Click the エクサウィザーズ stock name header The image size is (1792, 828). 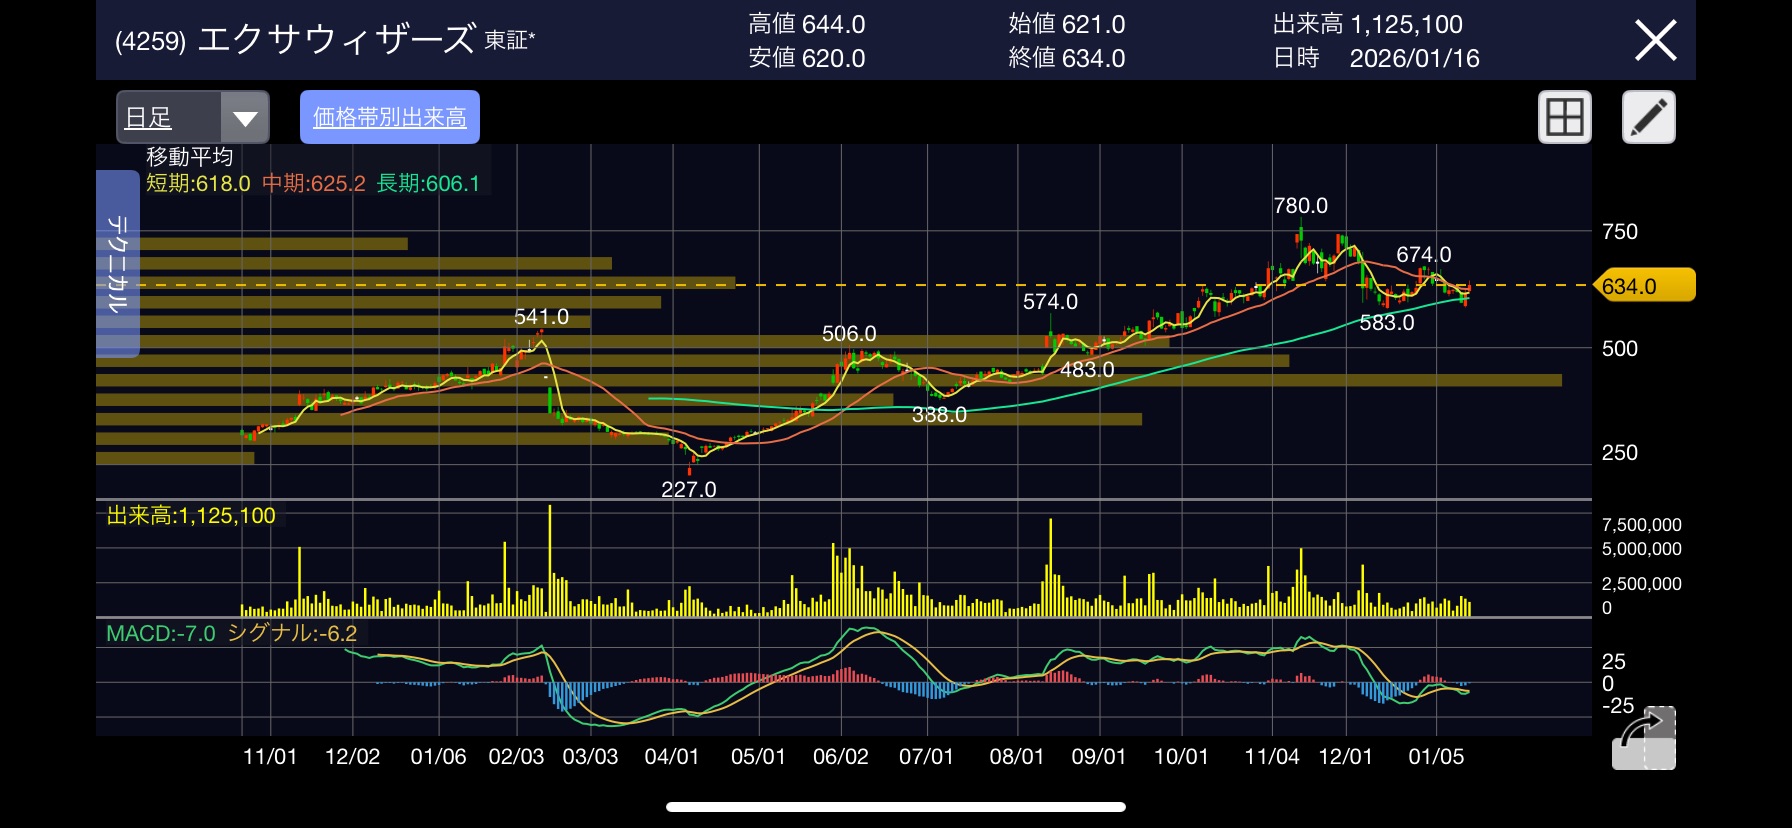[336, 40]
